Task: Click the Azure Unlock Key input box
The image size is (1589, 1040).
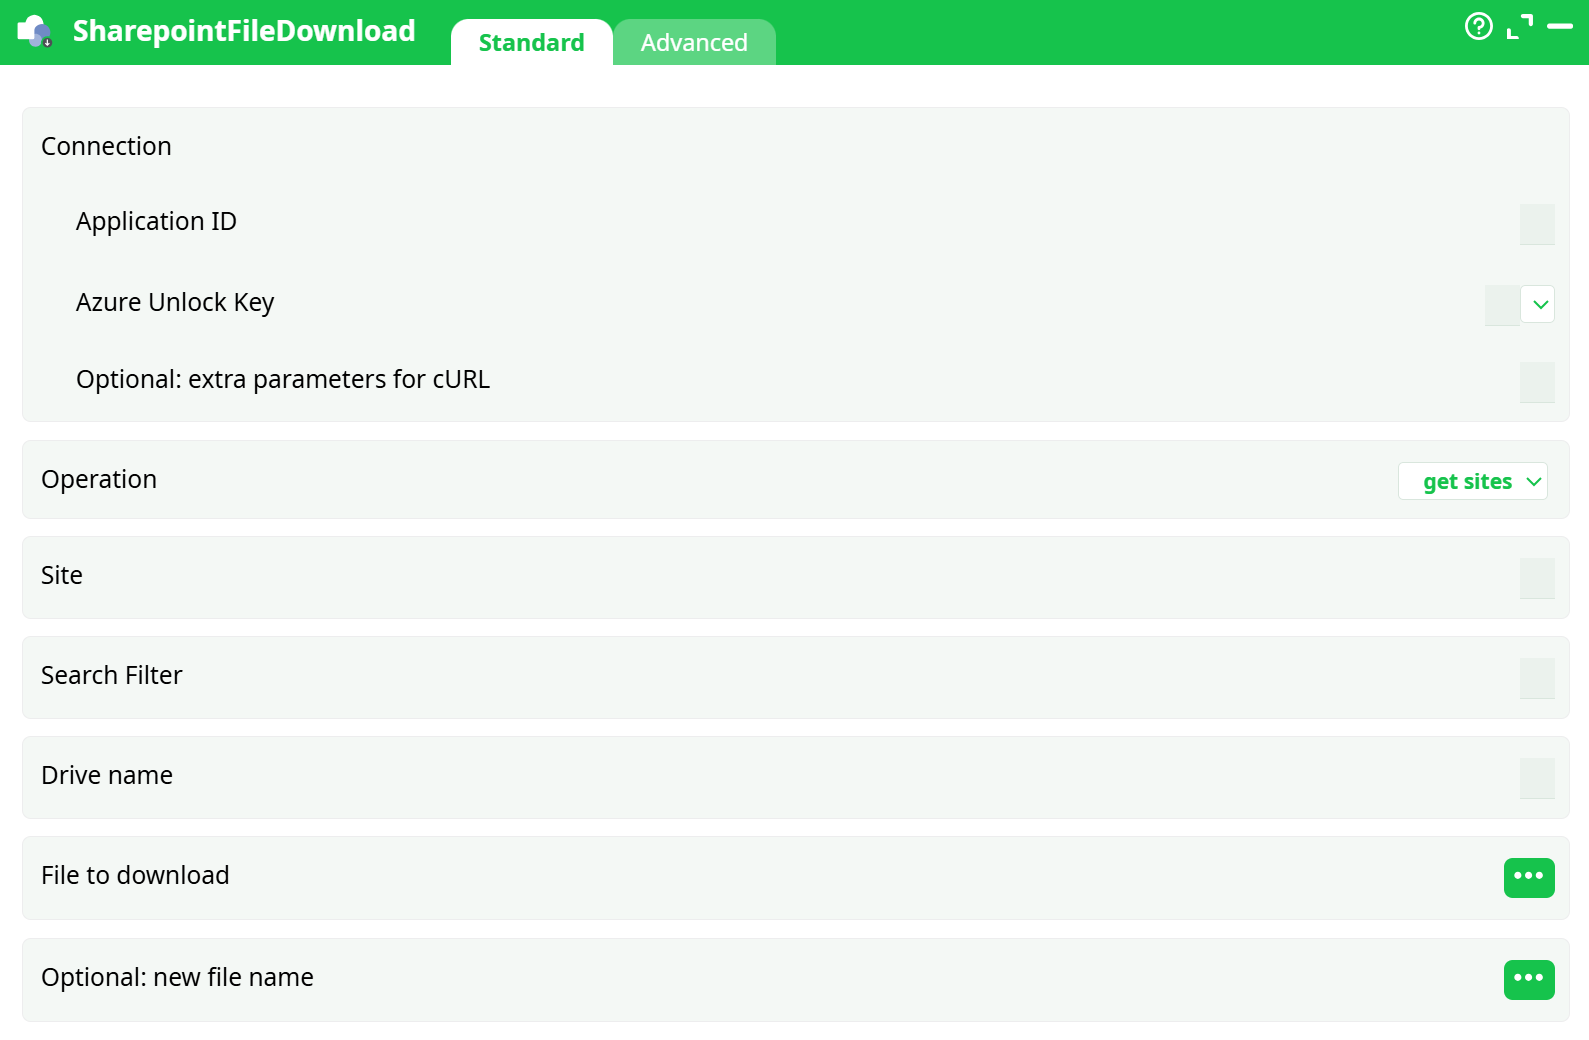Action: [x=1502, y=305]
